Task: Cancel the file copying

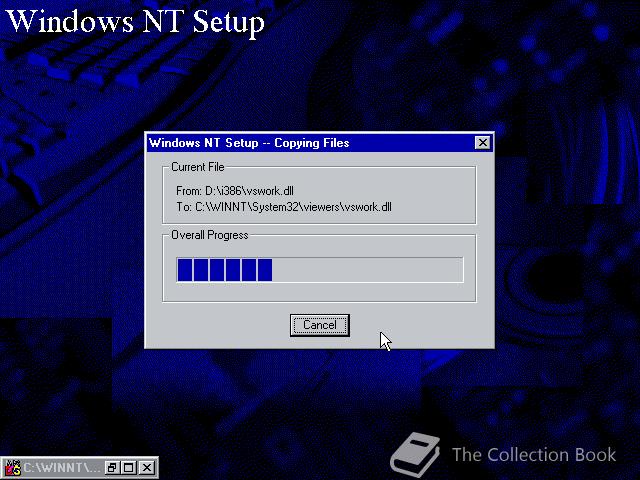Action: coord(320,325)
